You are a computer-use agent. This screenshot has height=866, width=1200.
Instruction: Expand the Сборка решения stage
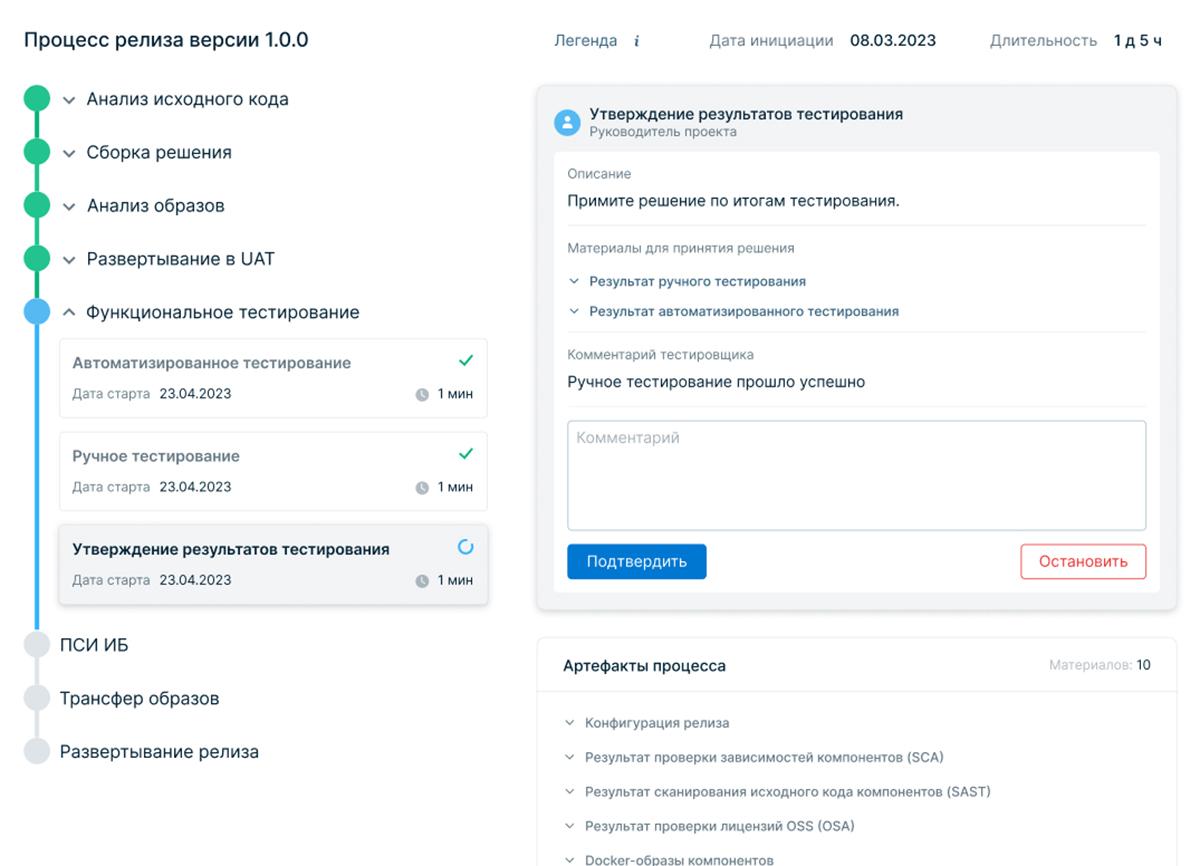click(69, 153)
